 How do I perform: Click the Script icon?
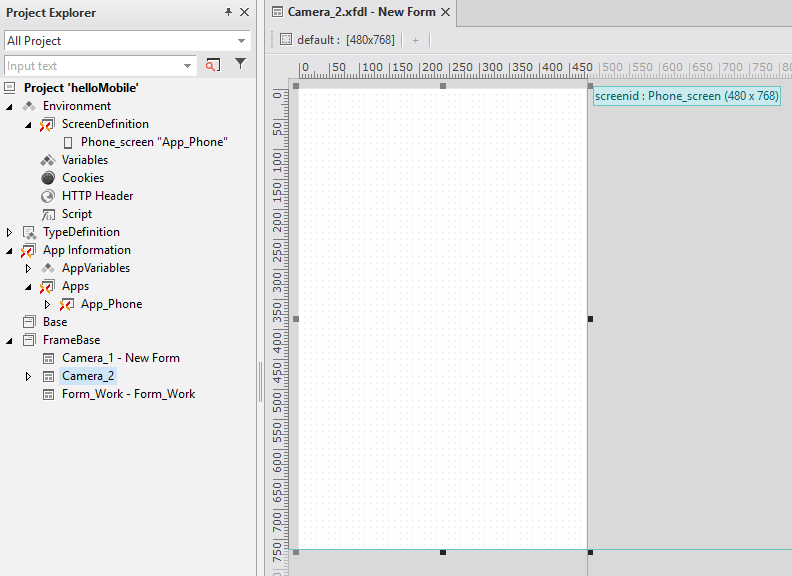pos(48,215)
